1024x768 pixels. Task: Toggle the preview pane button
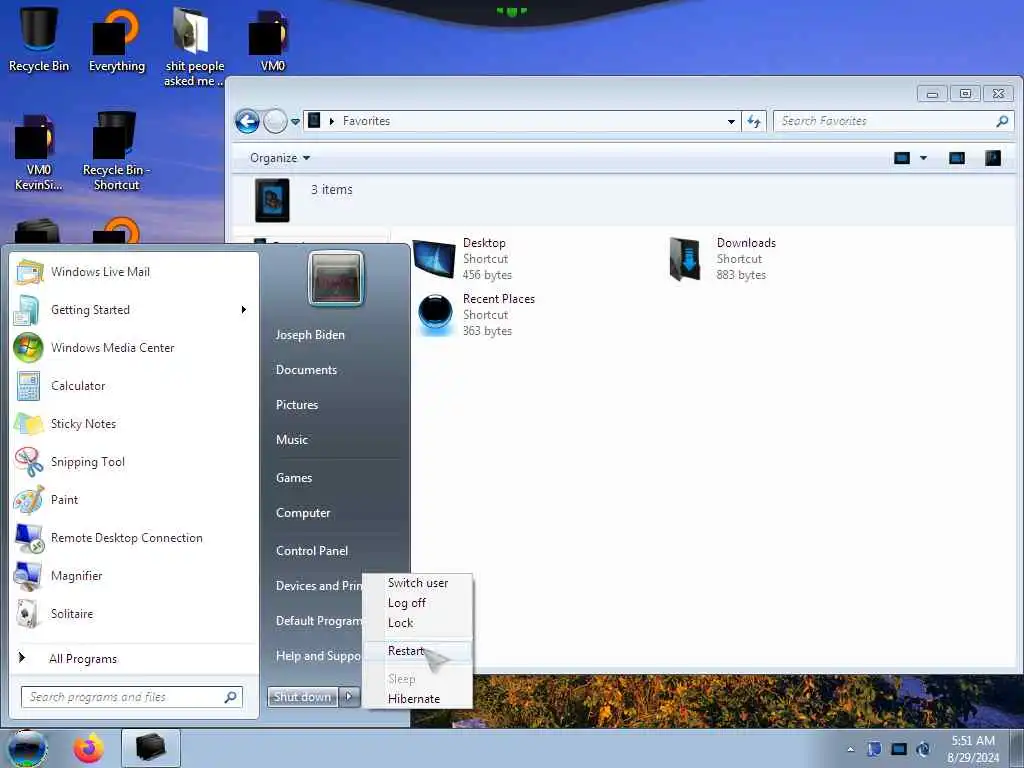point(957,158)
